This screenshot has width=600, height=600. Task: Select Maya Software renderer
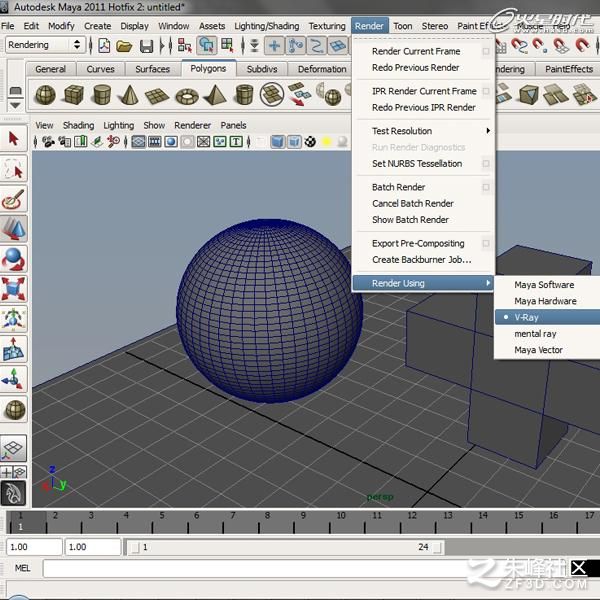544,285
